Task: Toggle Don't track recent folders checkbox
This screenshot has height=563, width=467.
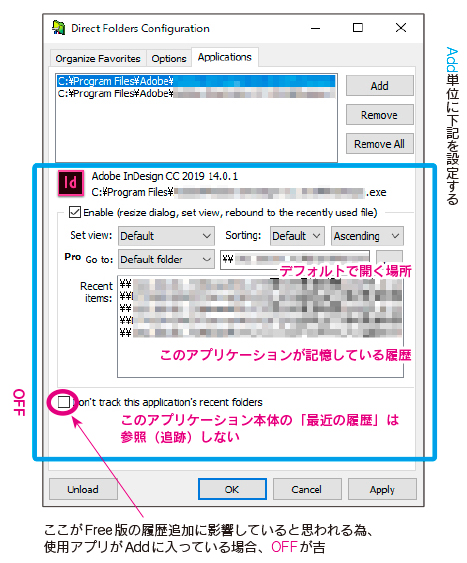Action: [x=64, y=402]
